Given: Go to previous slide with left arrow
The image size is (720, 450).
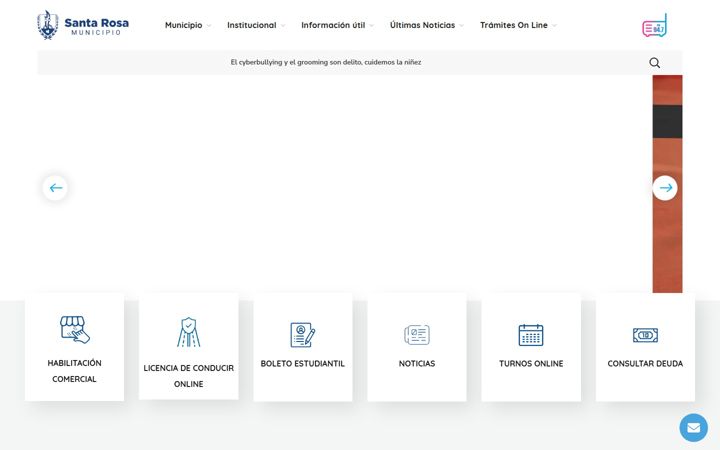Looking at the screenshot, I should pyautogui.click(x=56, y=188).
